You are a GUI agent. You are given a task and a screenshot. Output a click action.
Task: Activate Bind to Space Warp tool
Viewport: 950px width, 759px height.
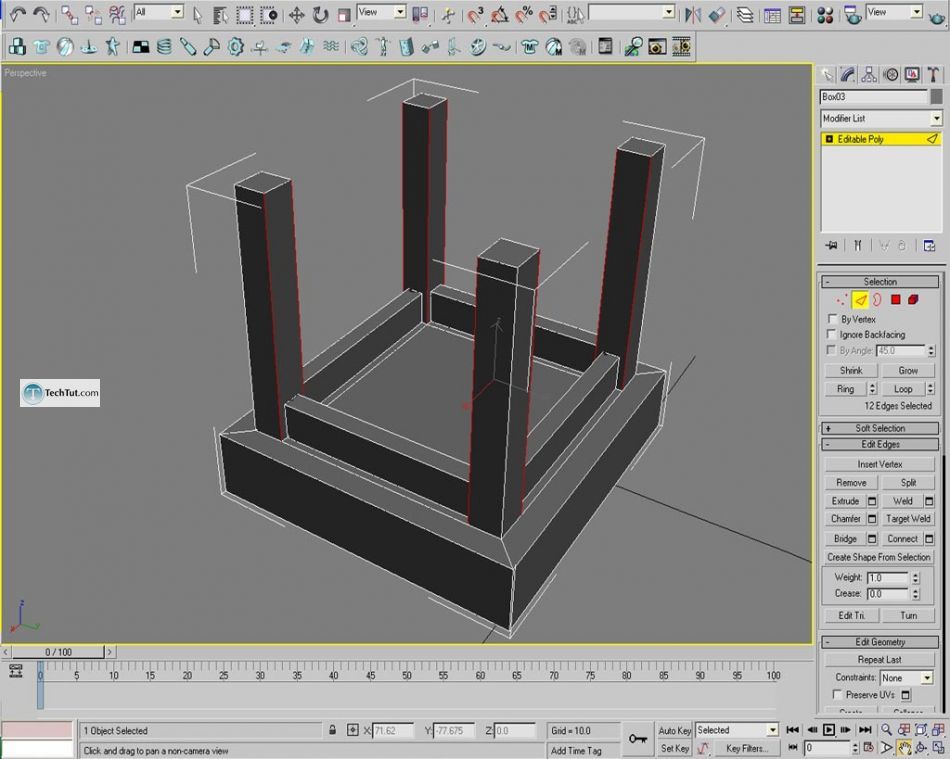(x=117, y=15)
